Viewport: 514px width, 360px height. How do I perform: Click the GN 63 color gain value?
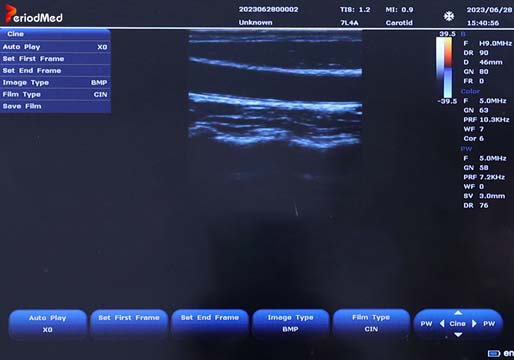pos(476,110)
